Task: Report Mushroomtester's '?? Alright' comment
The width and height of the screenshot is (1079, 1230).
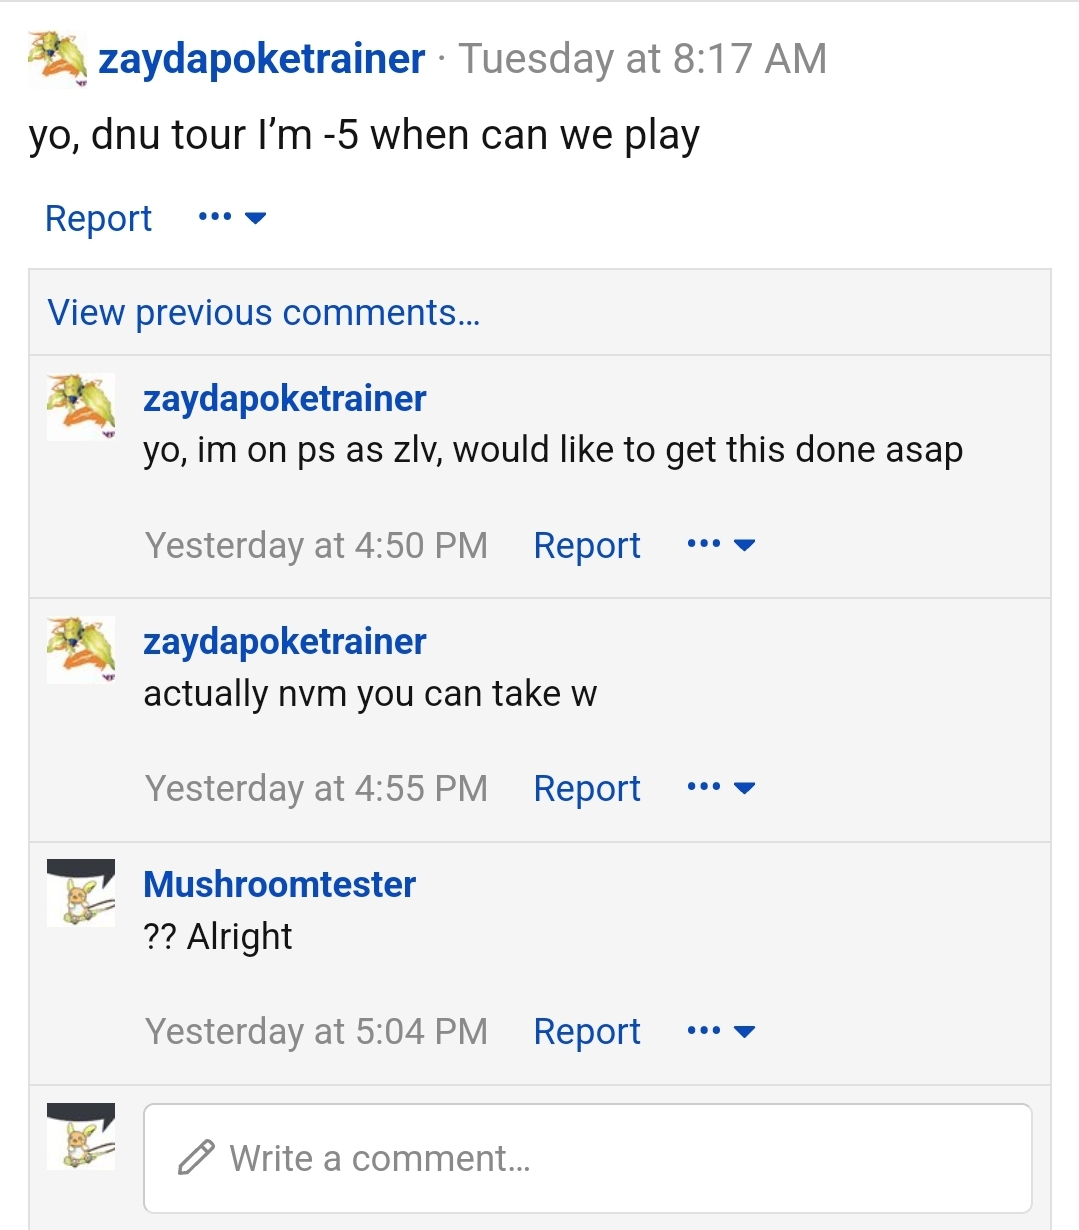Action: [587, 1031]
